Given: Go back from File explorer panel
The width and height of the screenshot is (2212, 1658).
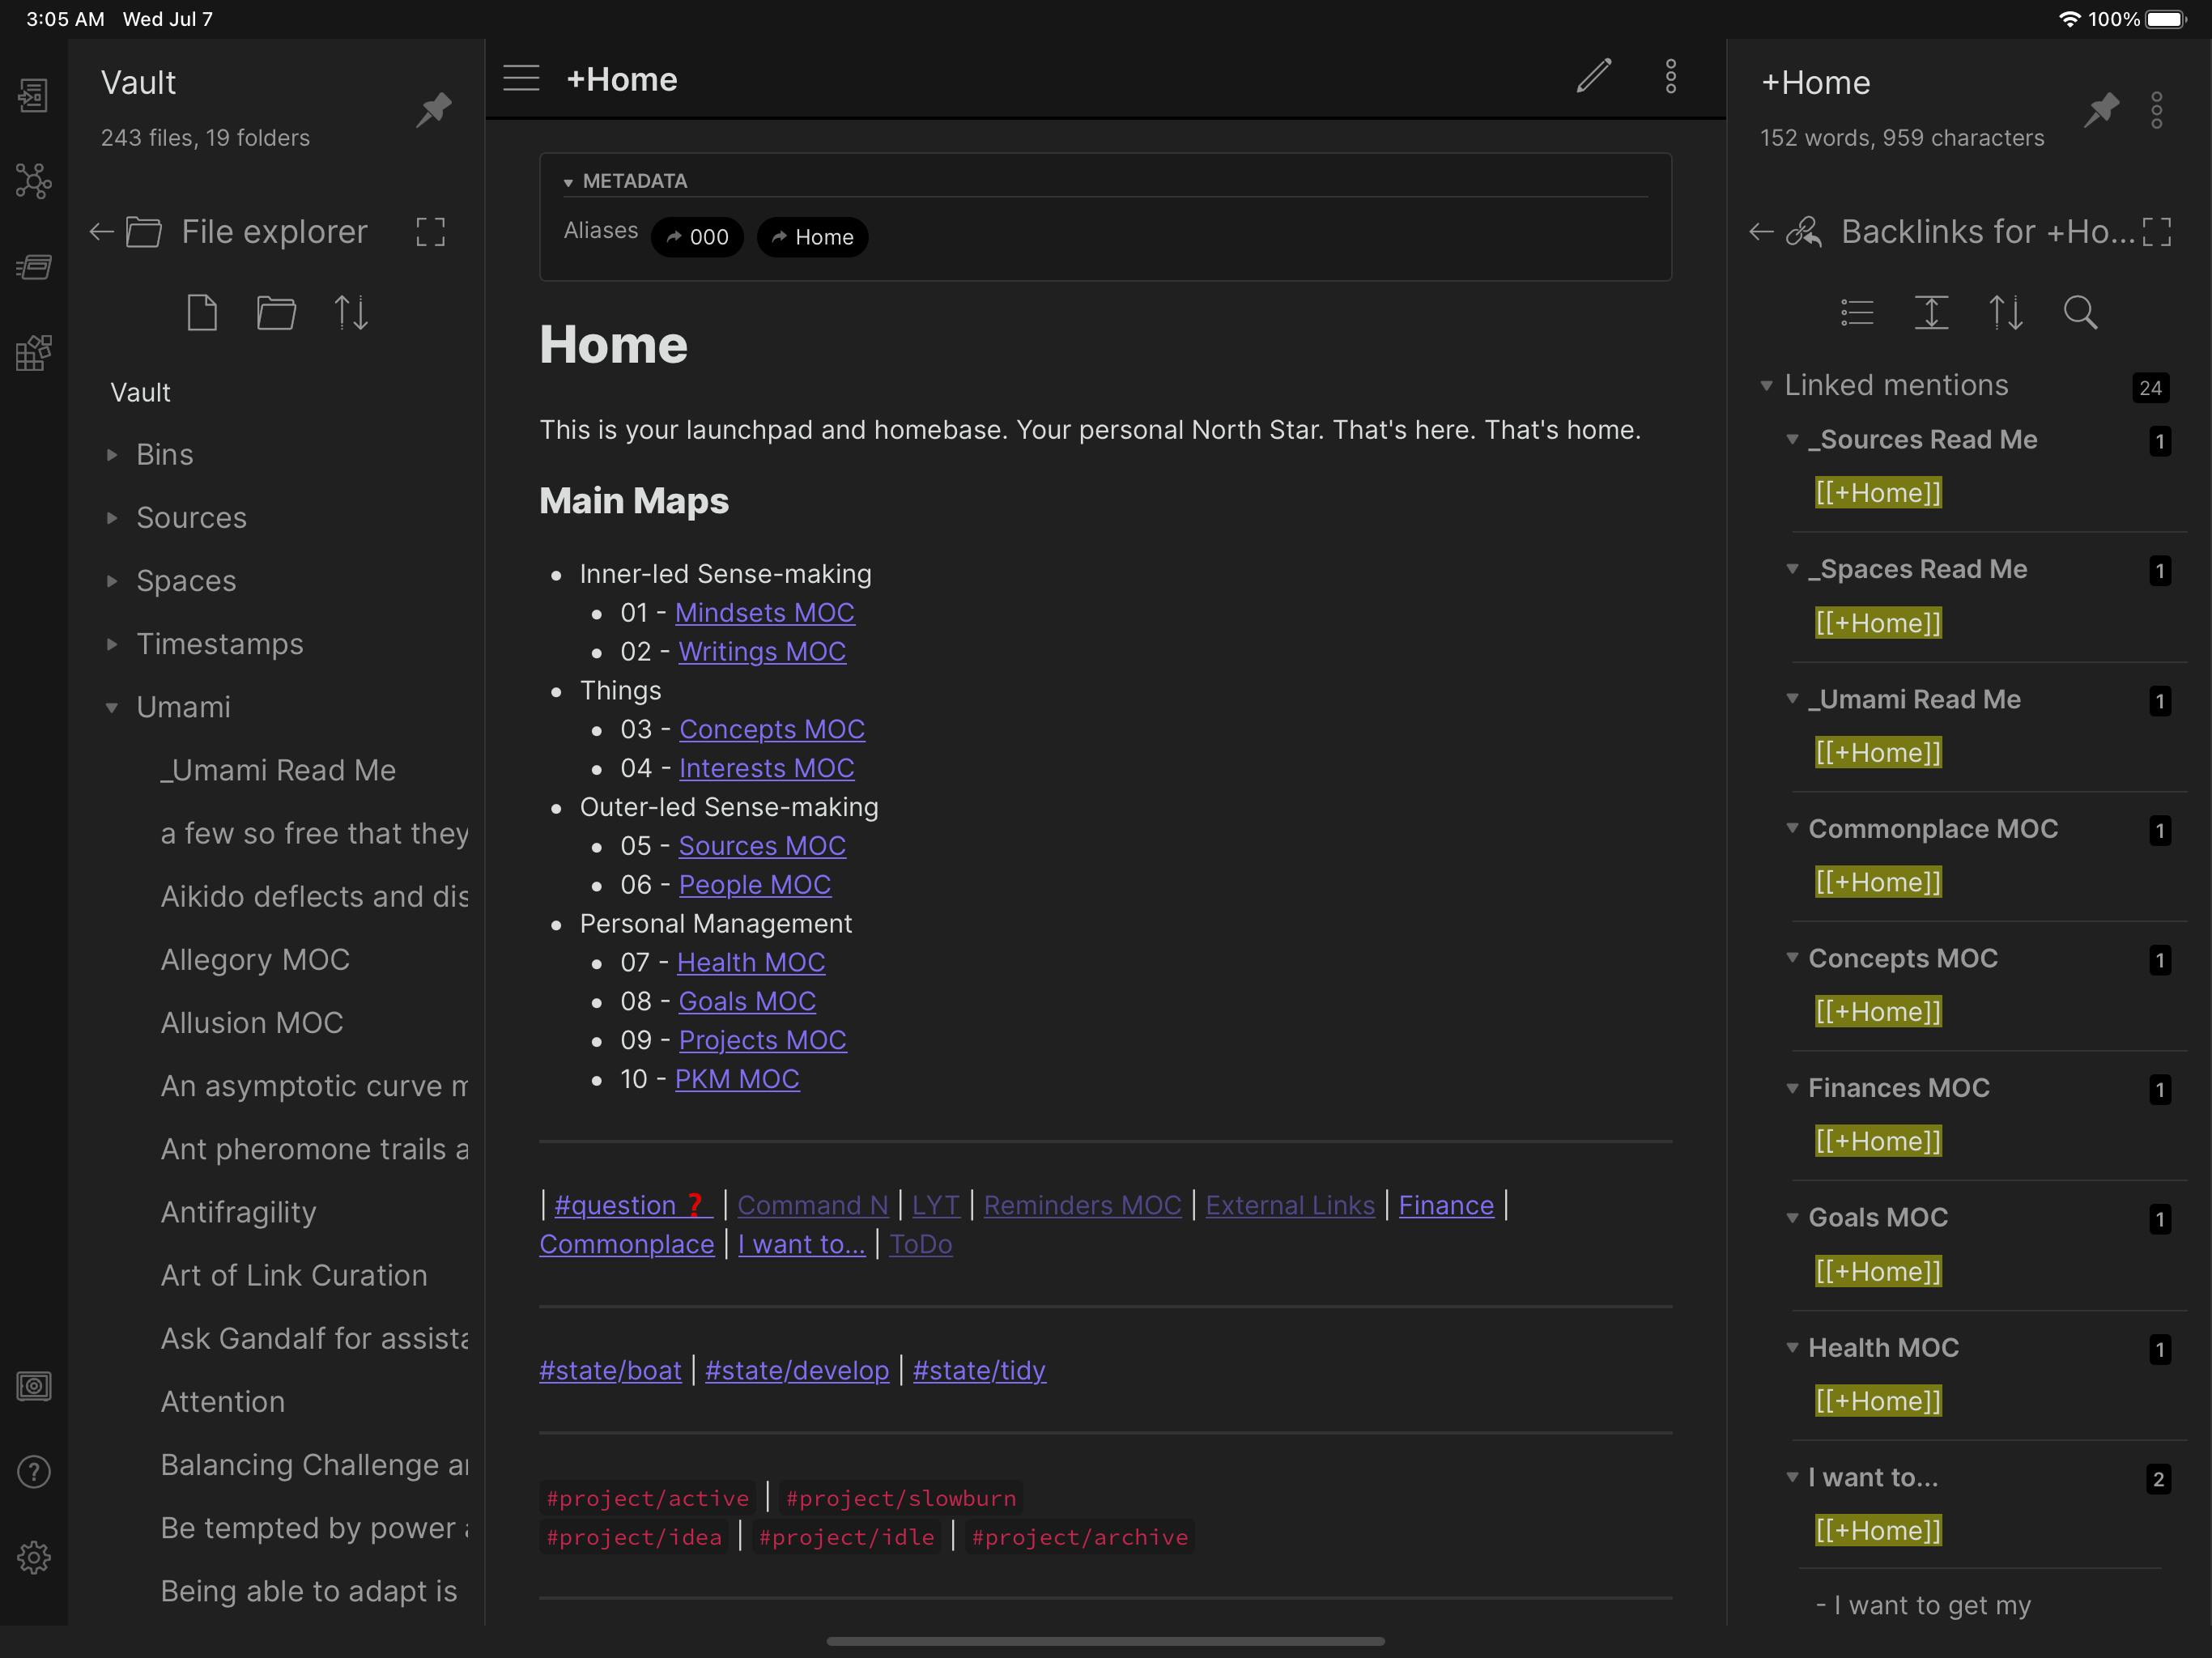Looking at the screenshot, I should tap(101, 232).
